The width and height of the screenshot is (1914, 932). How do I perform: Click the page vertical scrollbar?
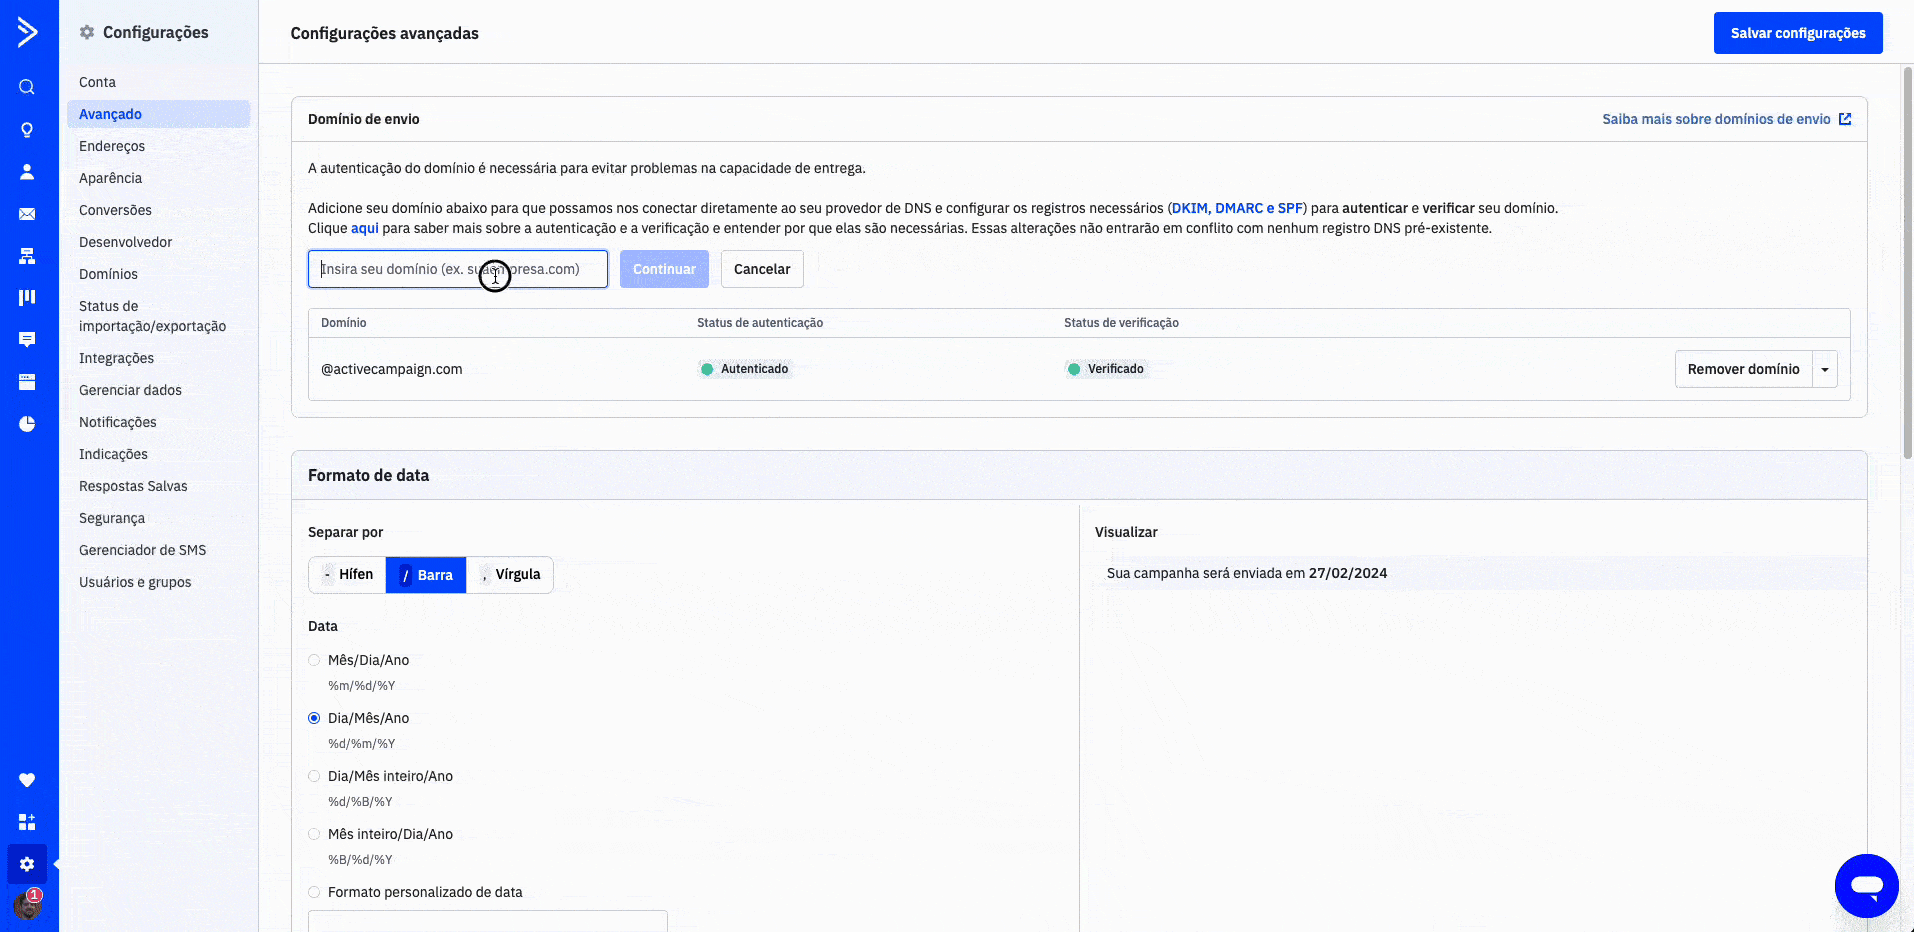1907,260
